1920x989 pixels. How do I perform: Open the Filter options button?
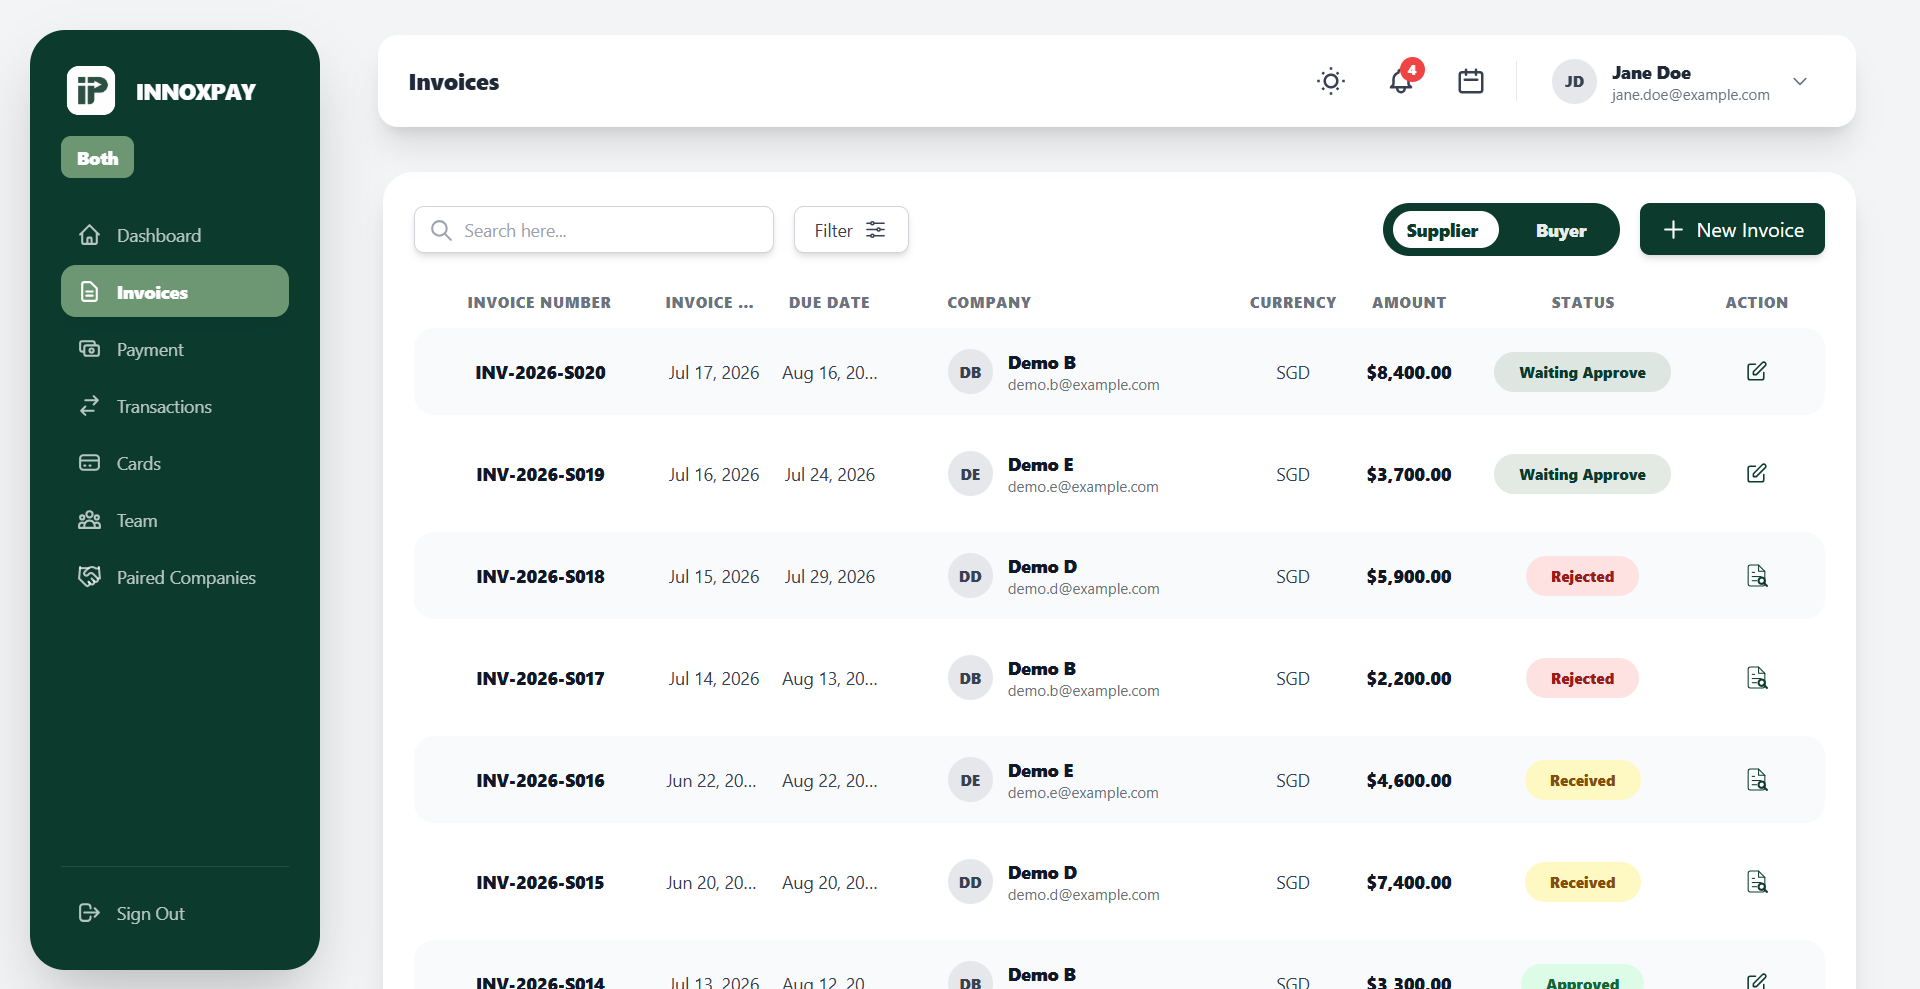click(x=851, y=230)
